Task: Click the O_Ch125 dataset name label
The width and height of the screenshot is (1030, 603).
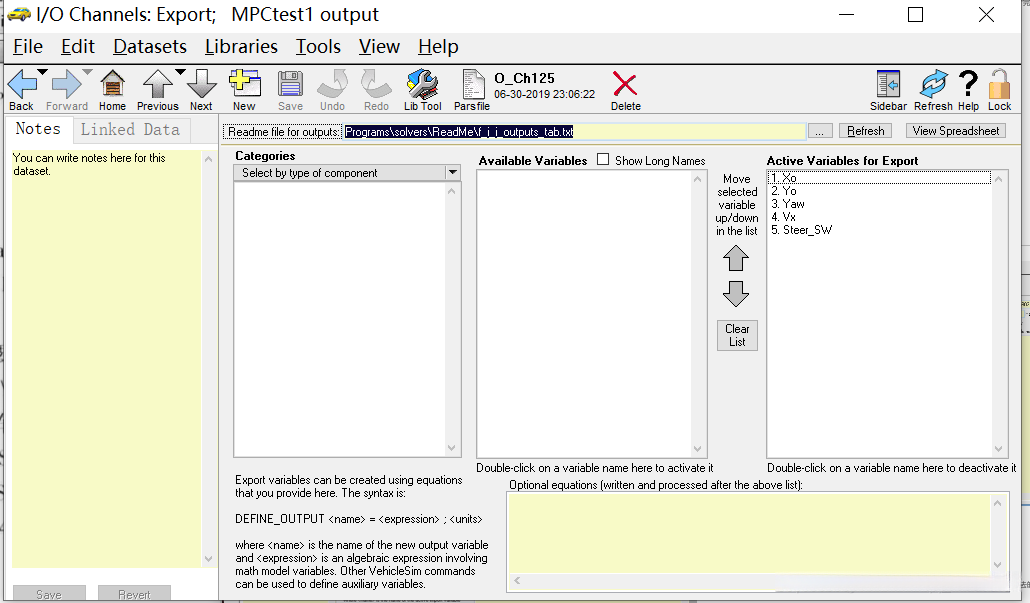Action: point(524,78)
